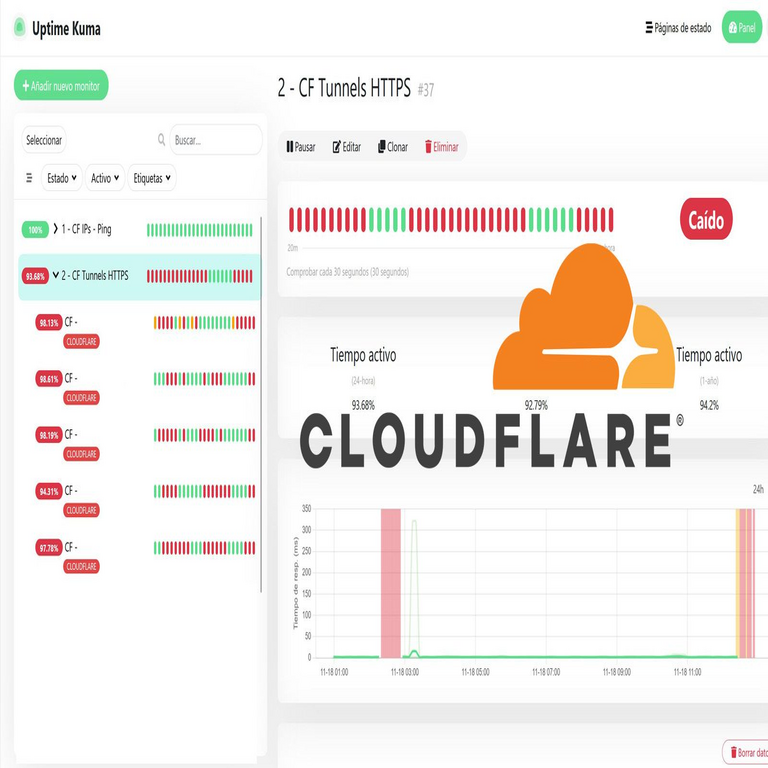
Task: Expand the 1 - CF IPs - Ping group
Action: click(x=55, y=229)
